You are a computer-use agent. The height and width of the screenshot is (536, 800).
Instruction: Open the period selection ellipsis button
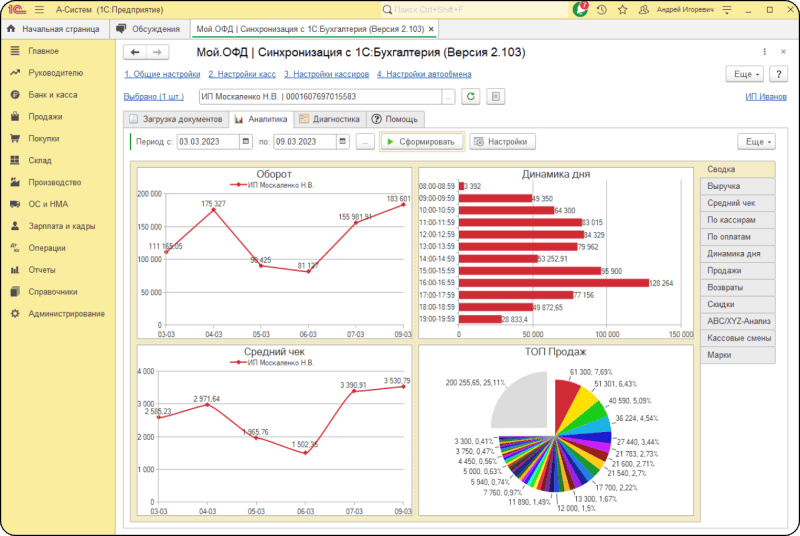[365, 142]
